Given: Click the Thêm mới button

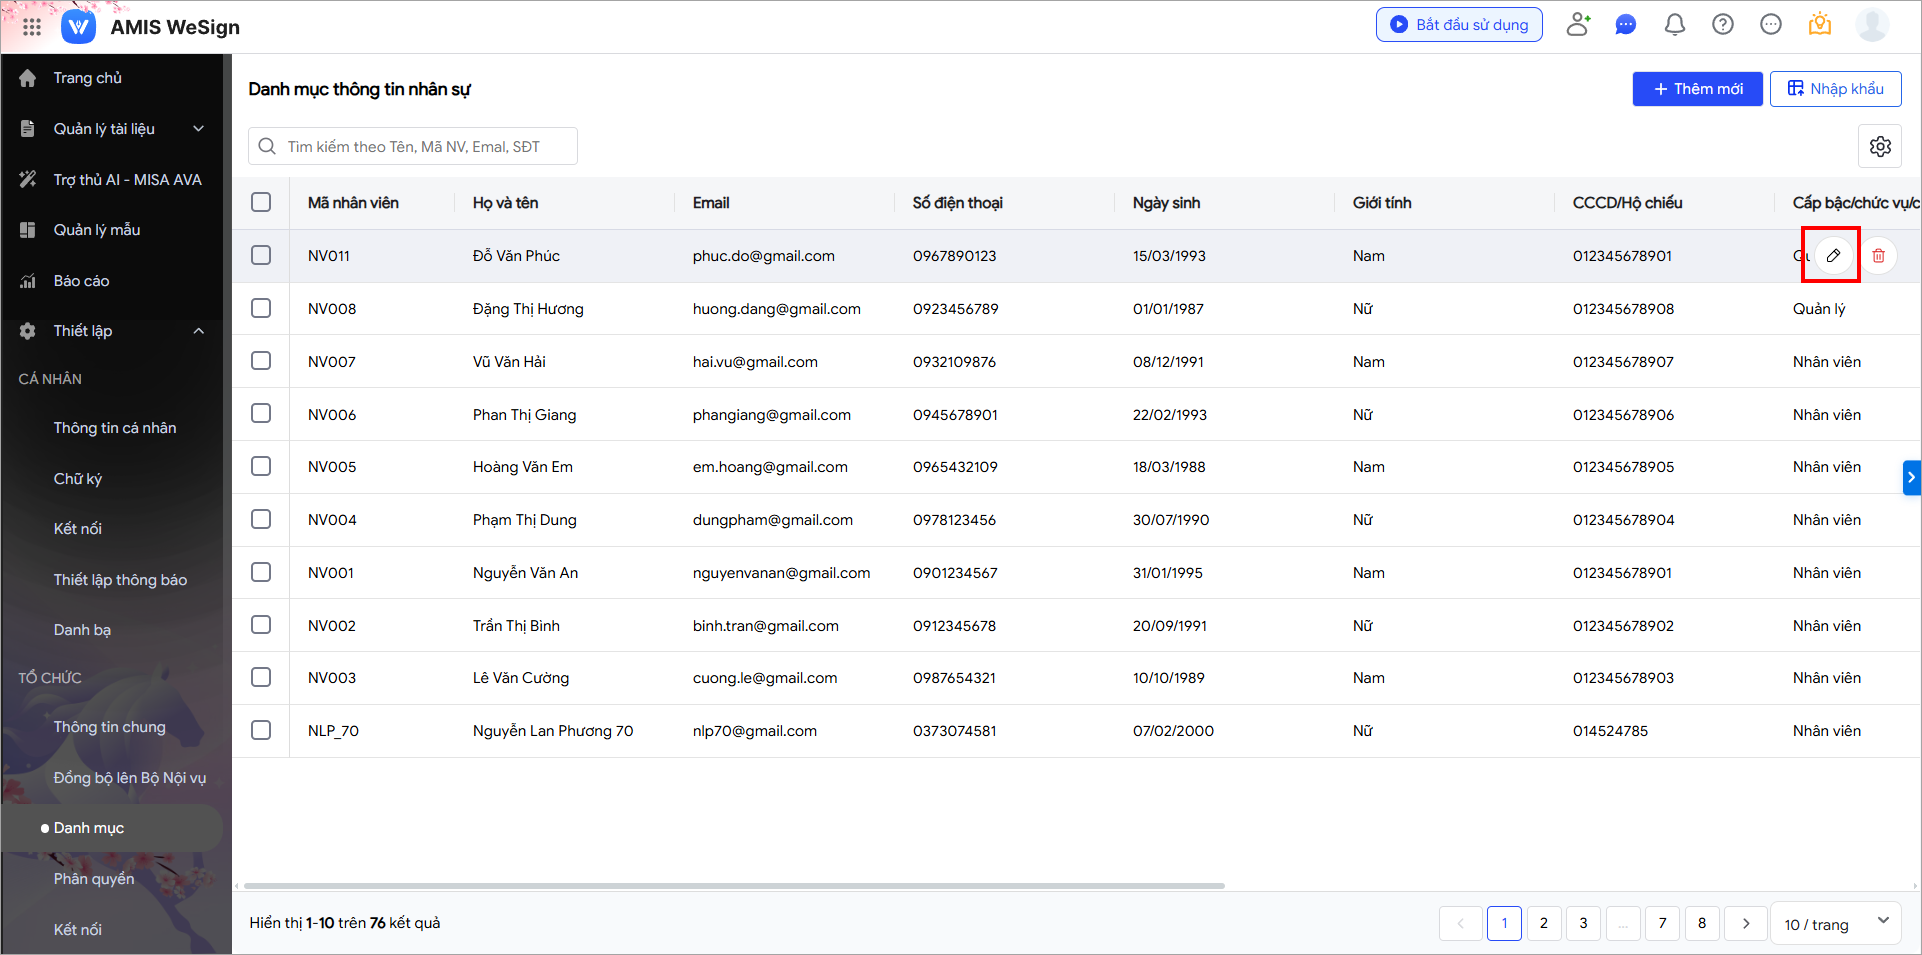Looking at the screenshot, I should click(1697, 89).
